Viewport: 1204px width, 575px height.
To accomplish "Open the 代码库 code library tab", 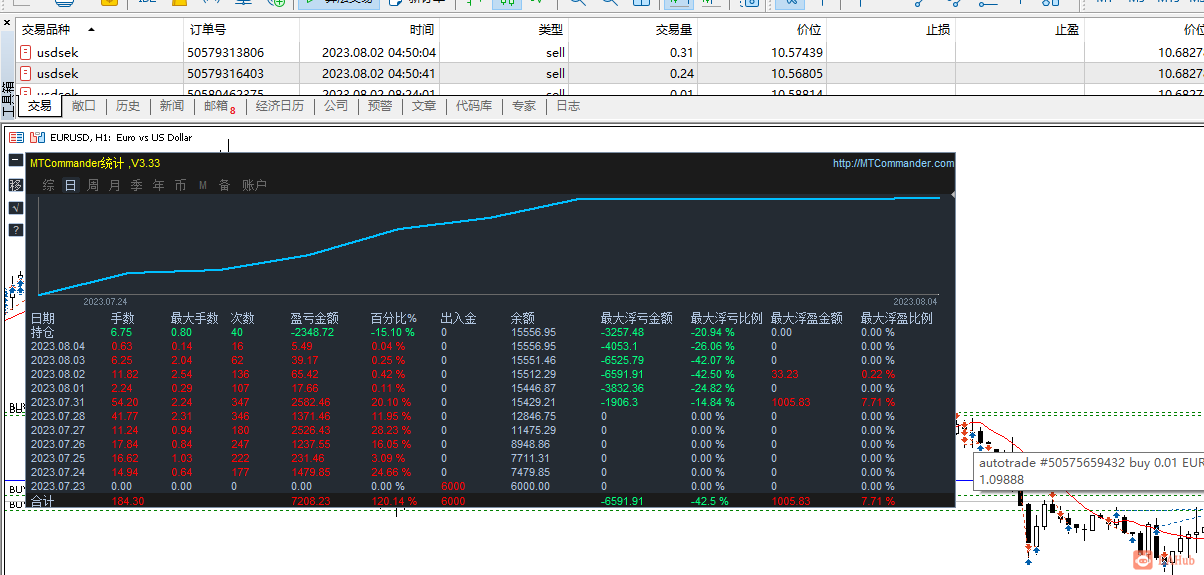I will coord(474,106).
